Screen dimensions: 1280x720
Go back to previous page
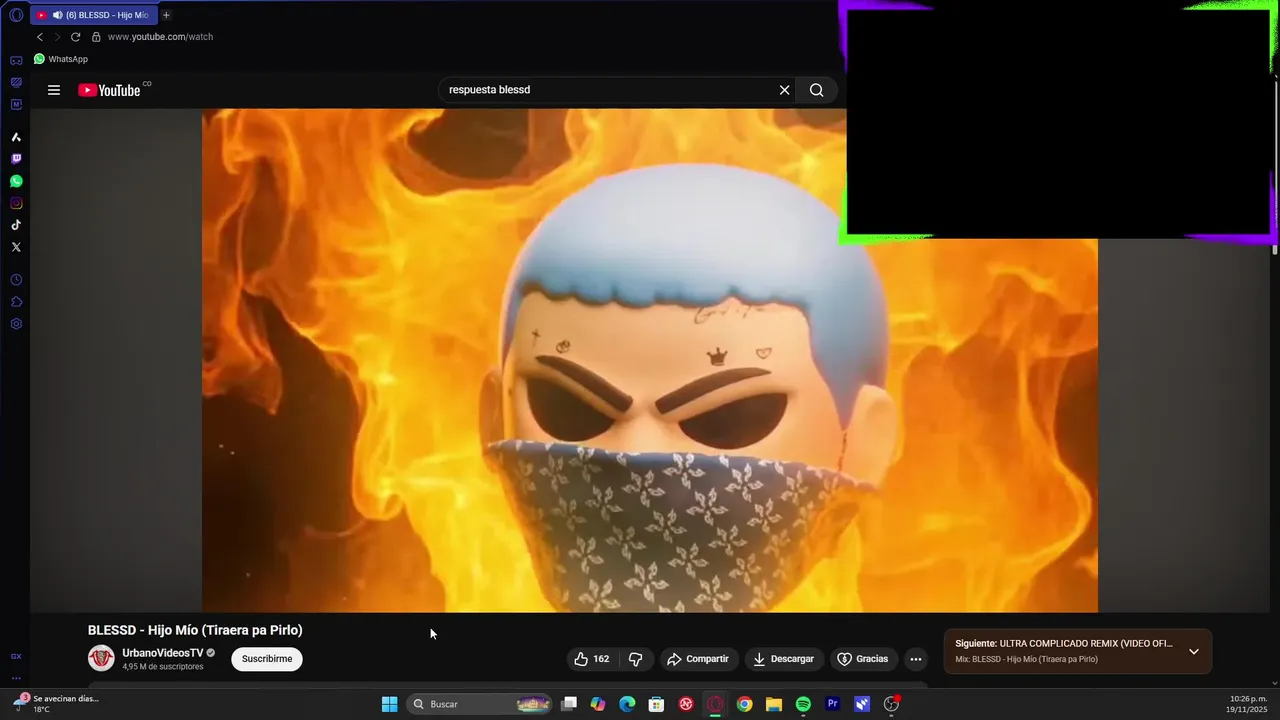(x=40, y=37)
